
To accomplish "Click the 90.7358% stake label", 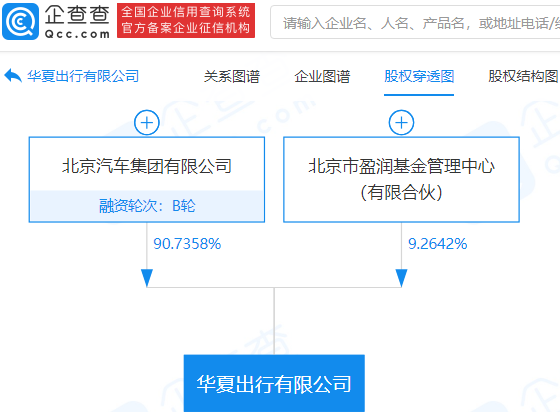I will [187, 244].
